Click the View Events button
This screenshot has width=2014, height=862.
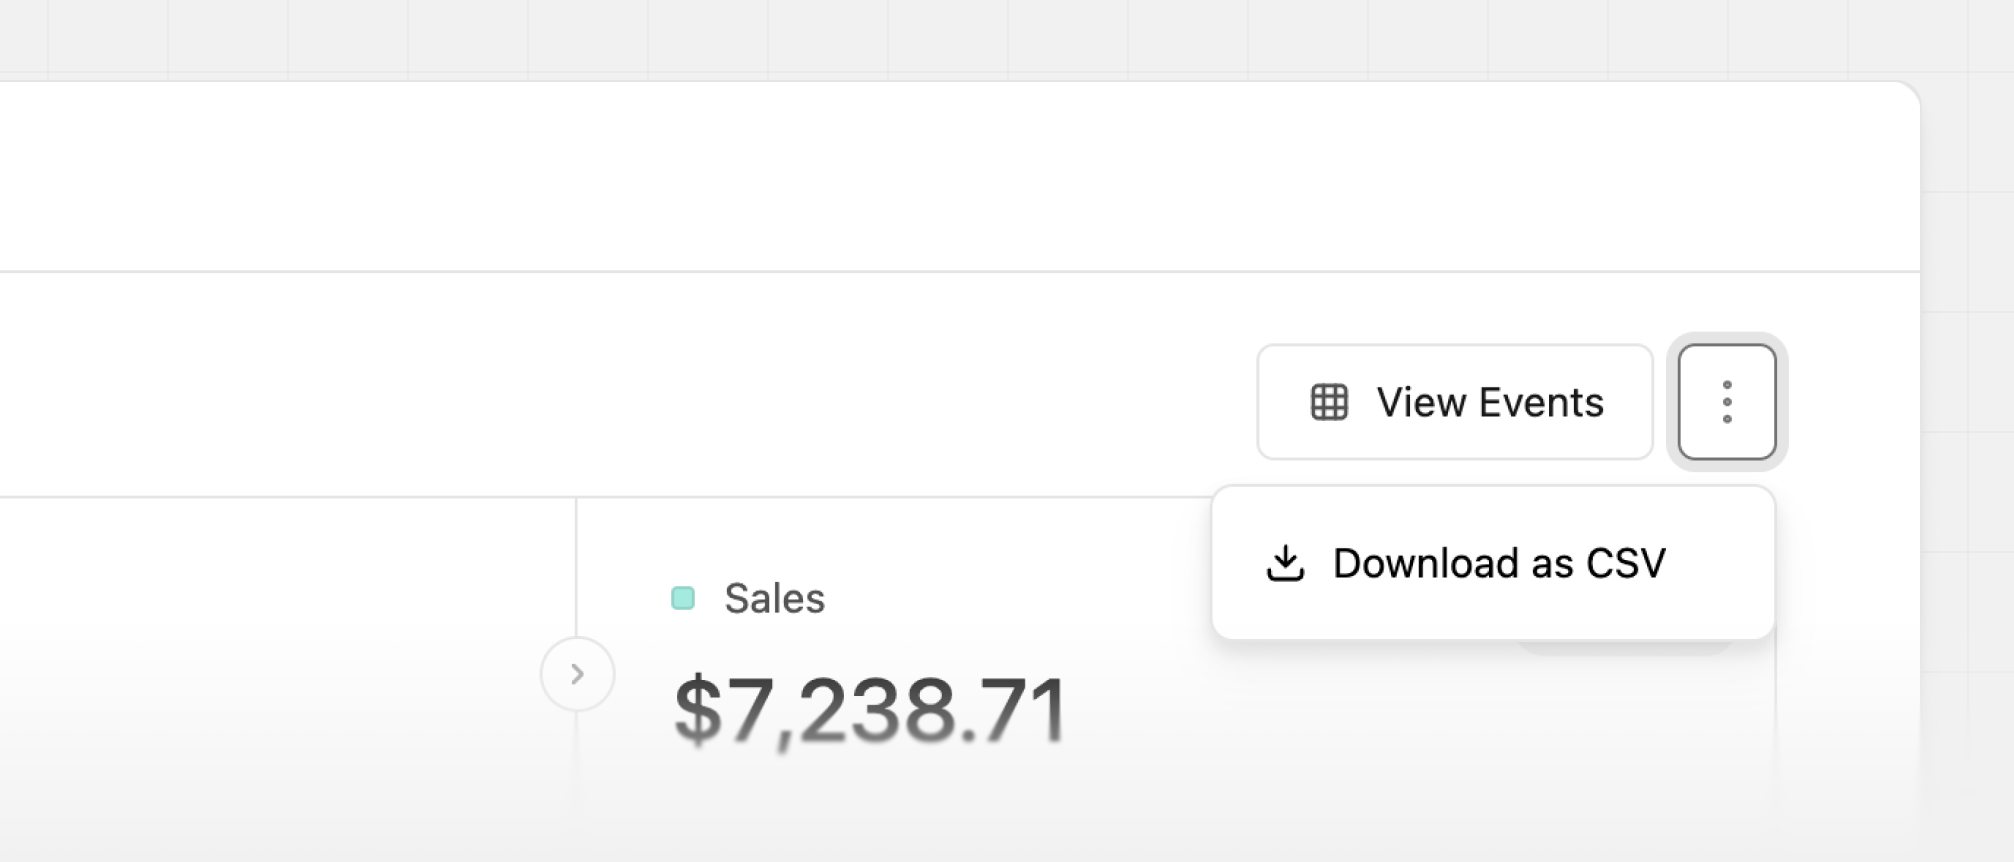(x=1454, y=402)
